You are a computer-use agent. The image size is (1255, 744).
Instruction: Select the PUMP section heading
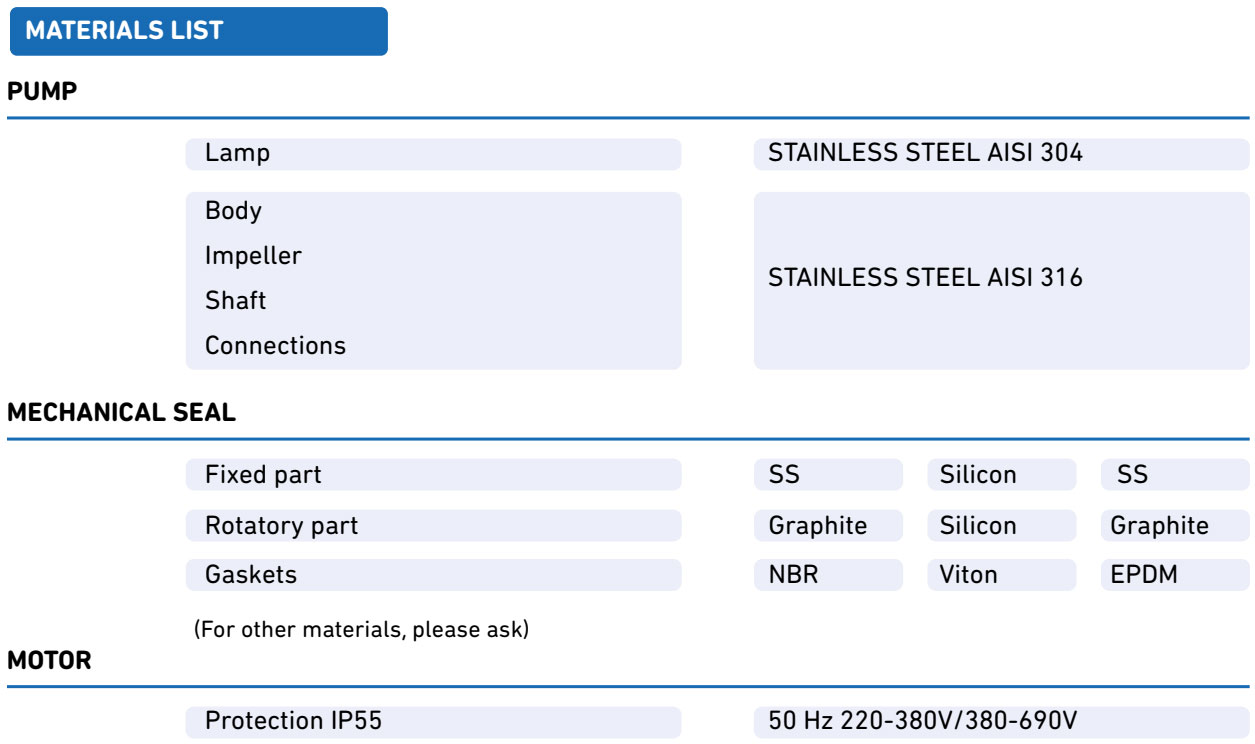pyautogui.click(x=43, y=91)
